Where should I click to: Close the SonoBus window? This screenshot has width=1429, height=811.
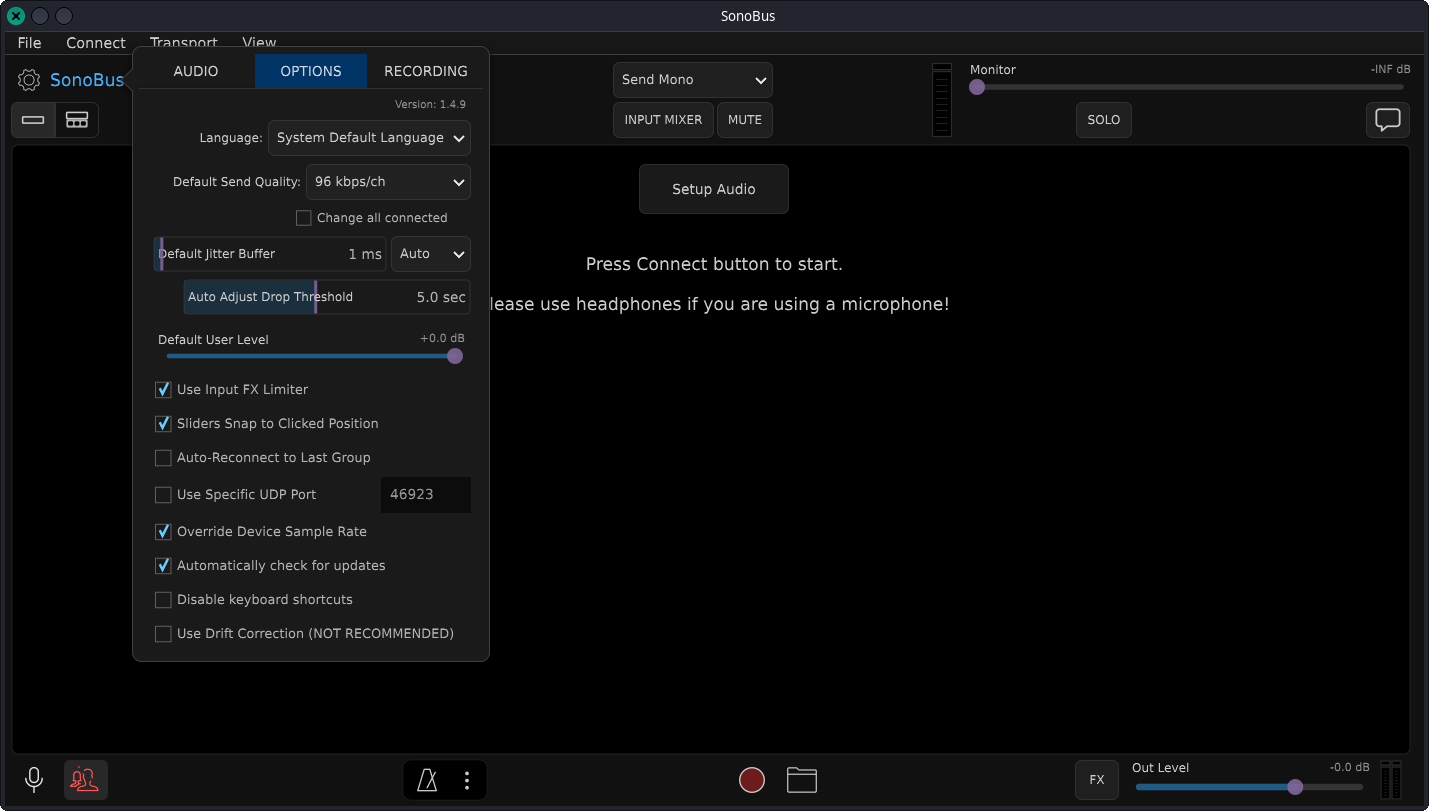[x=16, y=16]
